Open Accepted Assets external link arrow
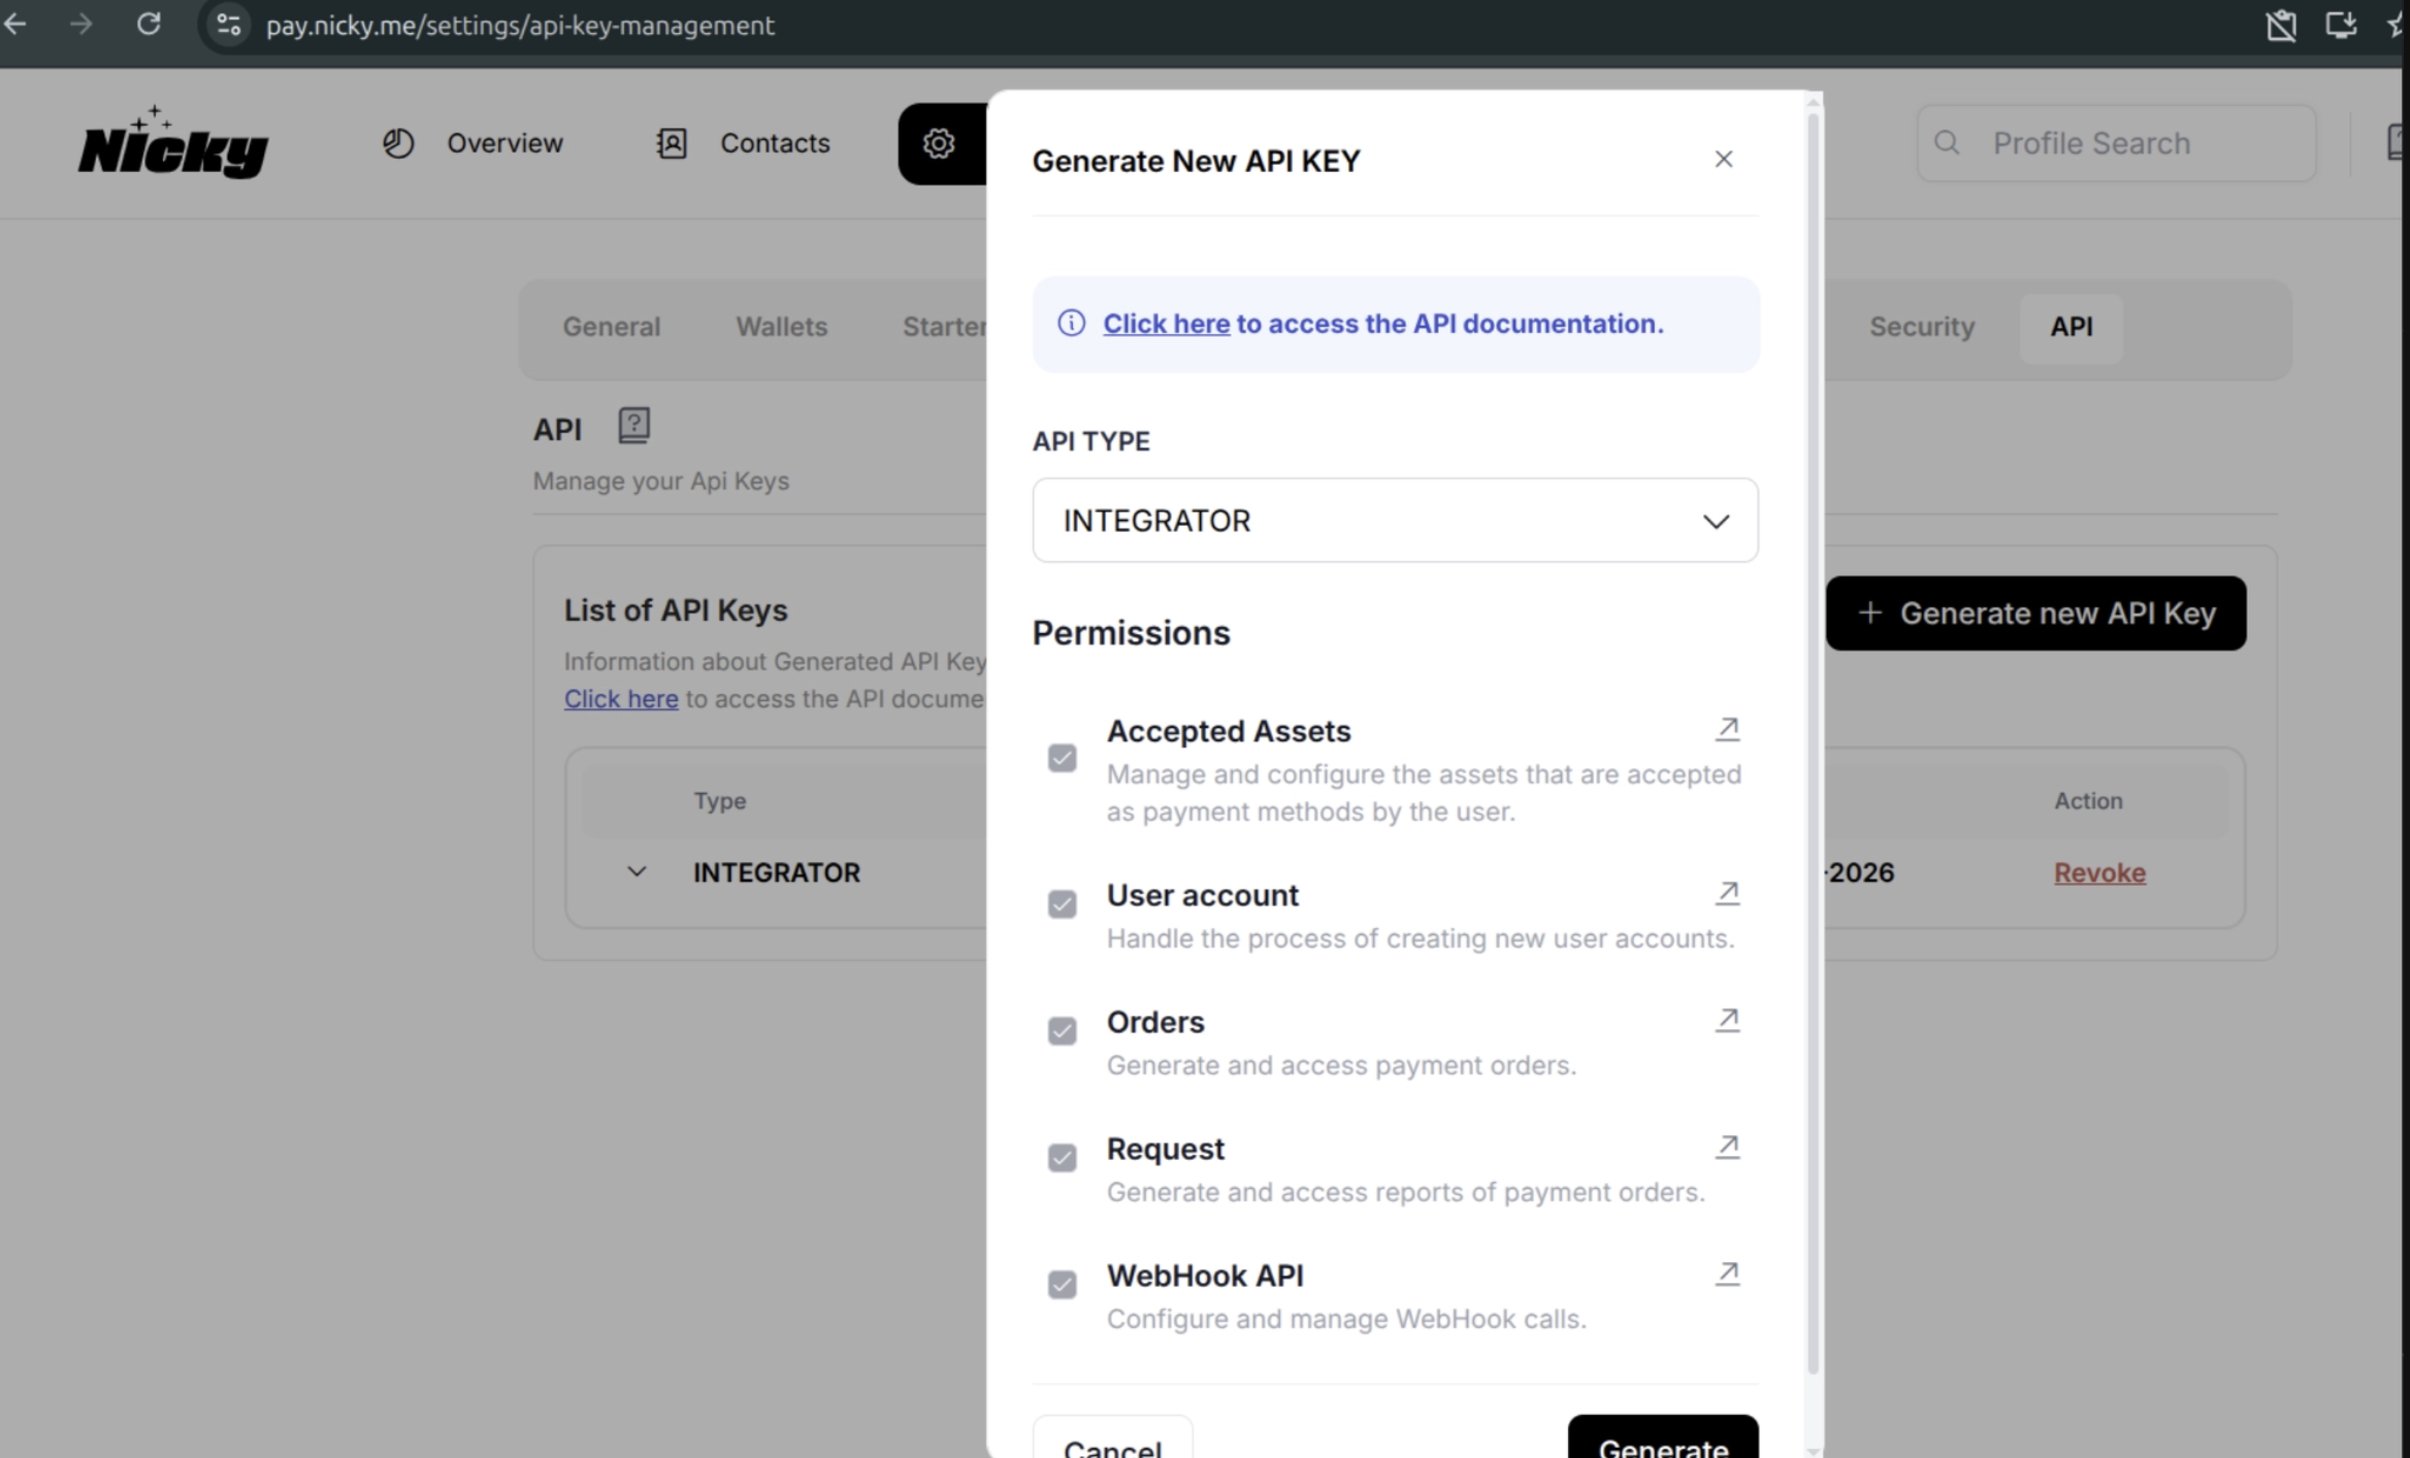The height and width of the screenshot is (1458, 2410). click(1727, 729)
